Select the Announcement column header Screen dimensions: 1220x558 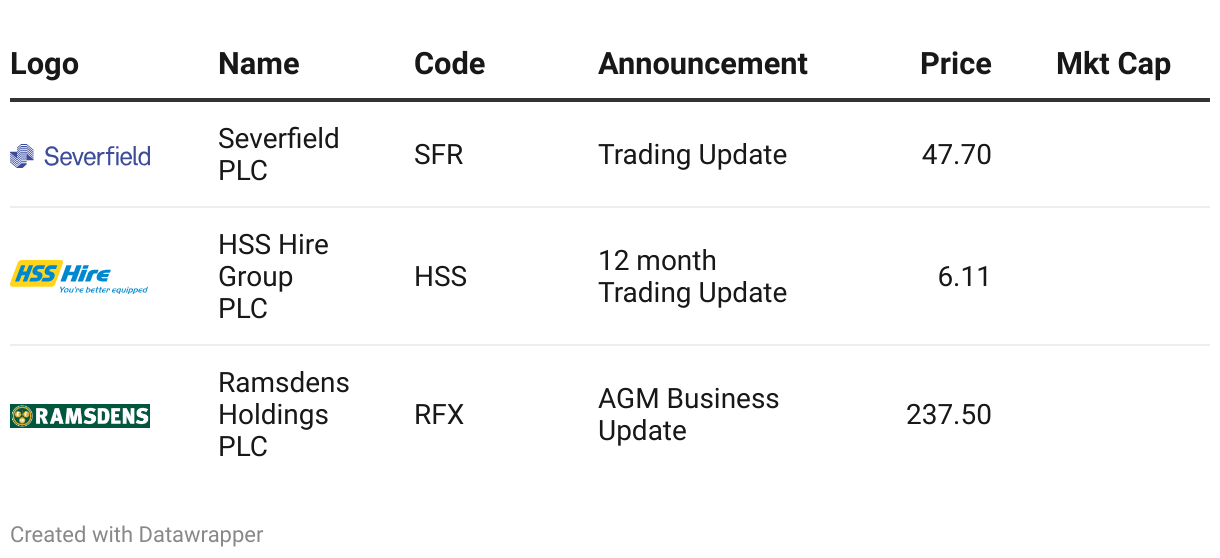(702, 64)
